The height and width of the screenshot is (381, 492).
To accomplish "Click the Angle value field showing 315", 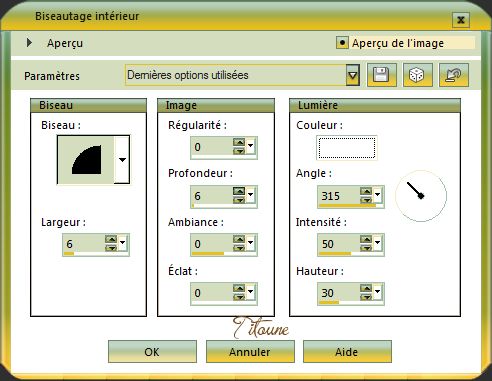I will pyautogui.click(x=339, y=196).
